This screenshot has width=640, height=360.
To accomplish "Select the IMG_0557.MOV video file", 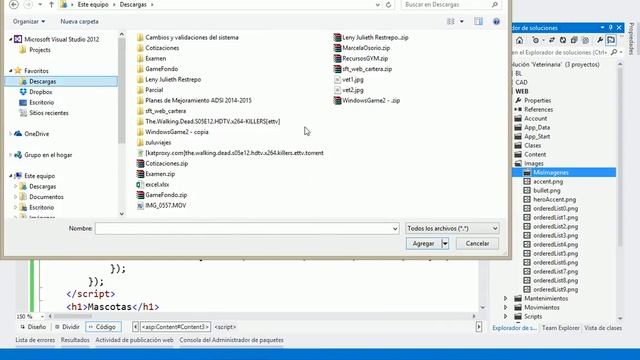I will pyautogui.click(x=161, y=205).
